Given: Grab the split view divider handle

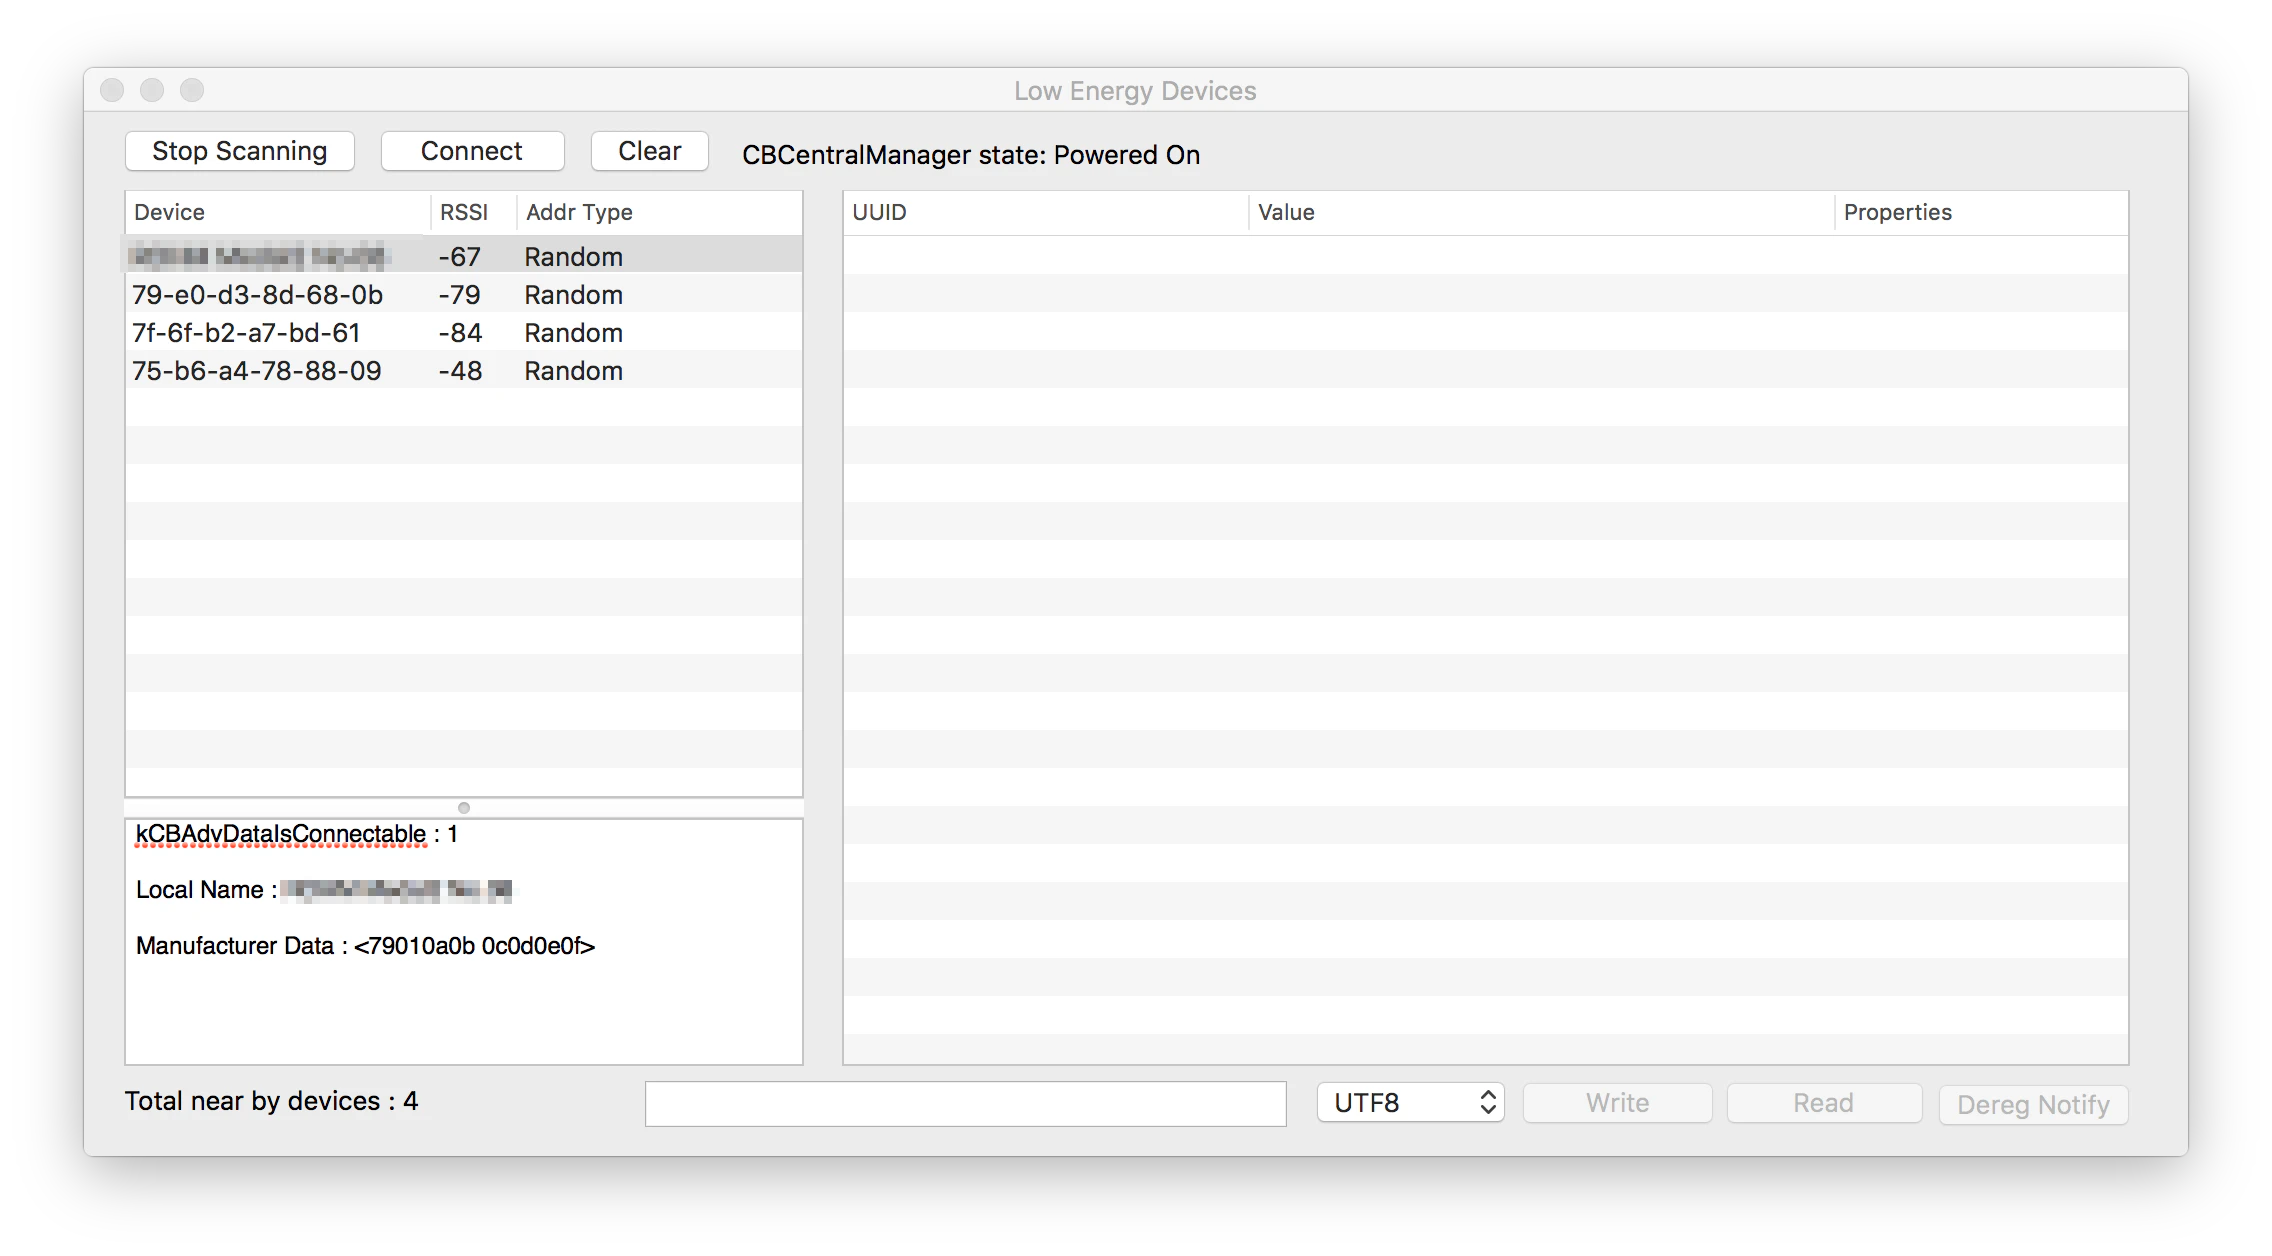Looking at the screenshot, I should coord(464,808).
